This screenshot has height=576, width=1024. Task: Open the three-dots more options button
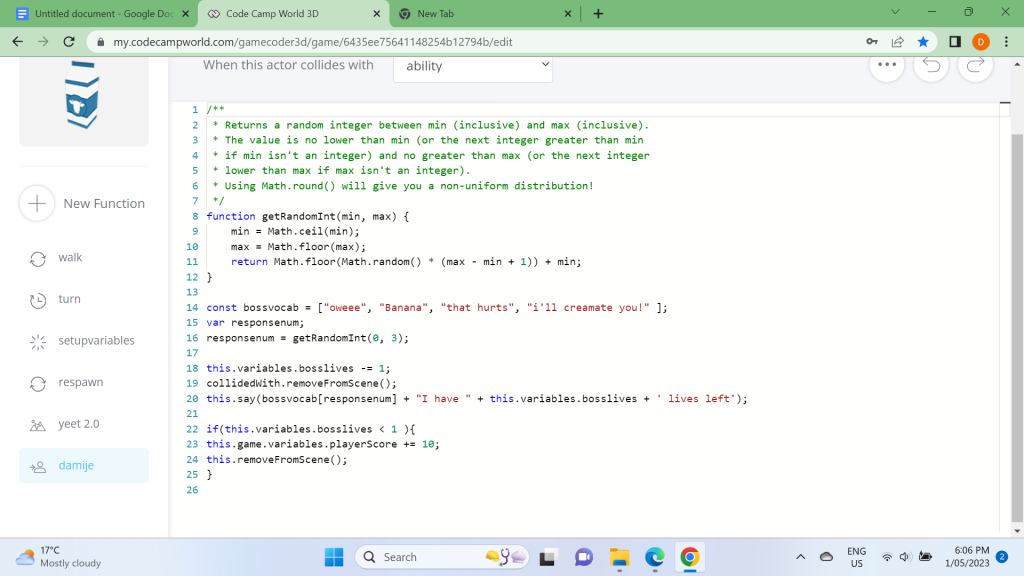[887, 66]
